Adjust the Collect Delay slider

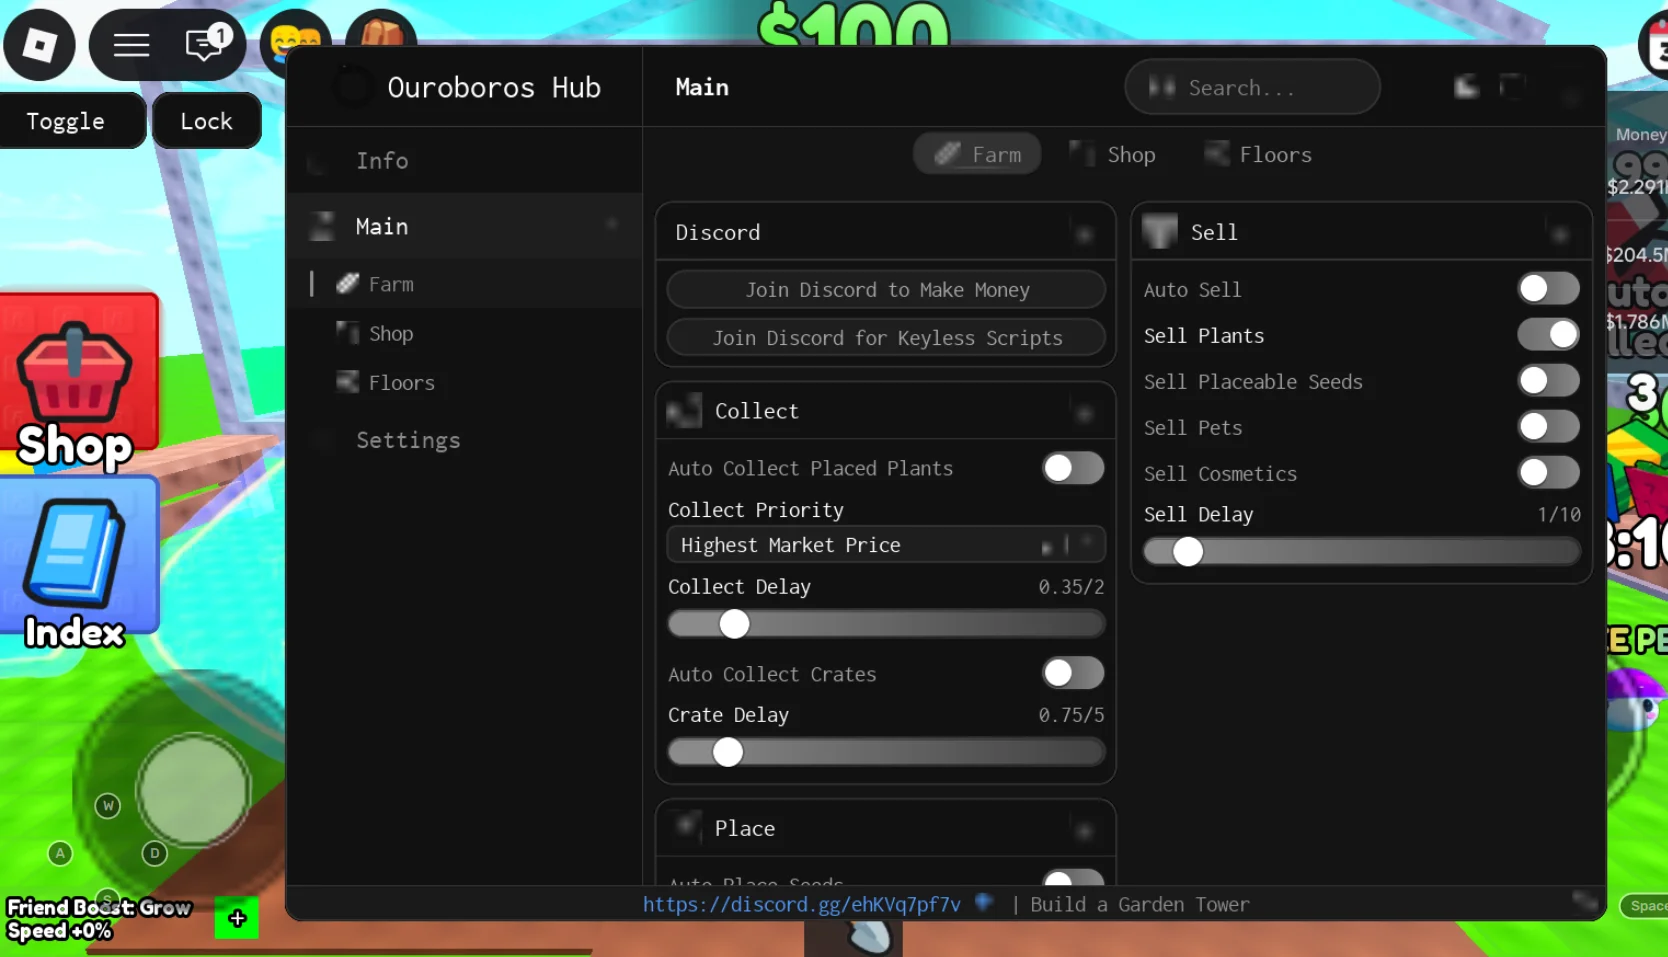click(x=886, y=624)
